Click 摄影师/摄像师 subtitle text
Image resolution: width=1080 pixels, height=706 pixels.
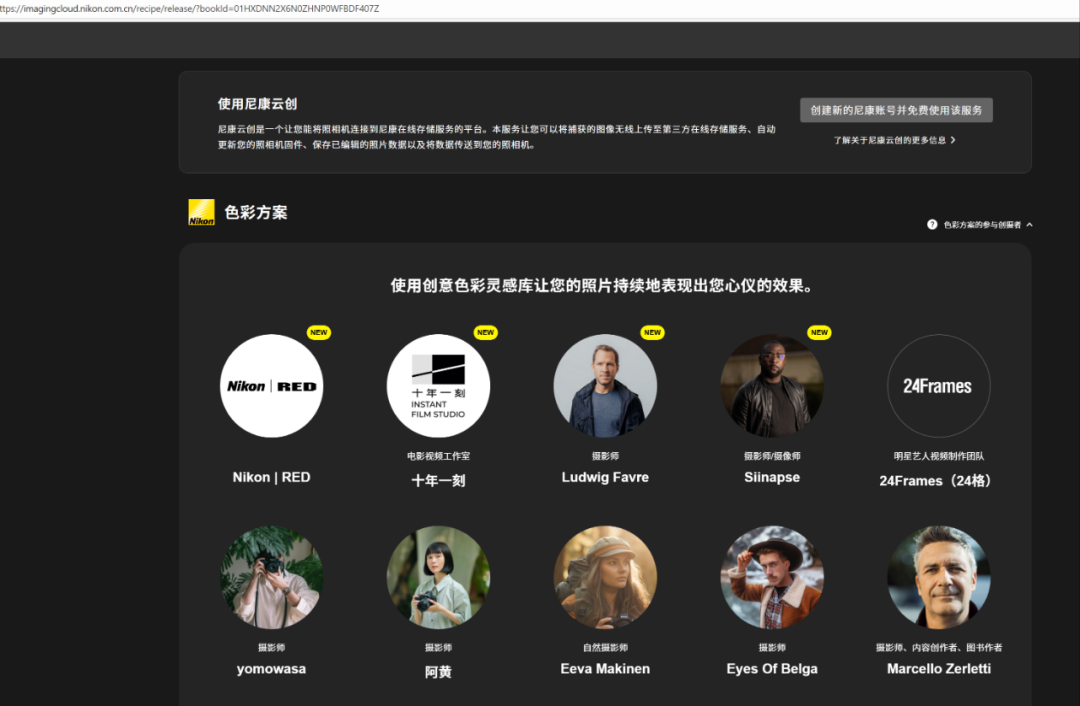(x=772, y=456)
